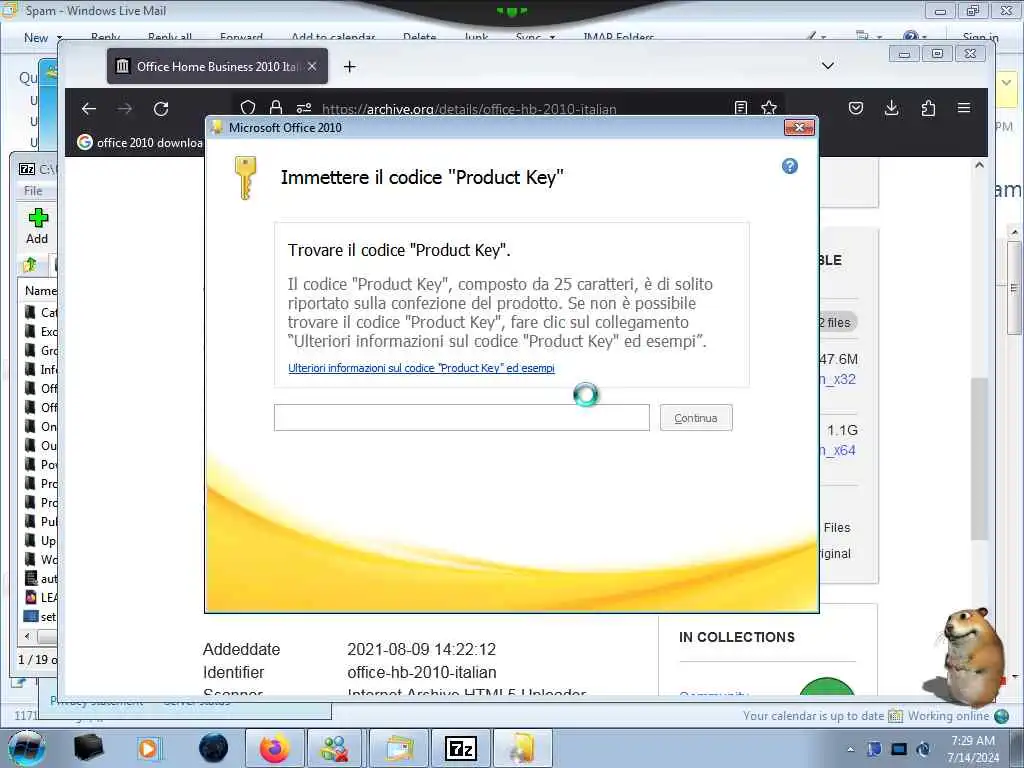Show hidden tray icons arrow
Screen dimensions: 1024x768
pos(850,750)
